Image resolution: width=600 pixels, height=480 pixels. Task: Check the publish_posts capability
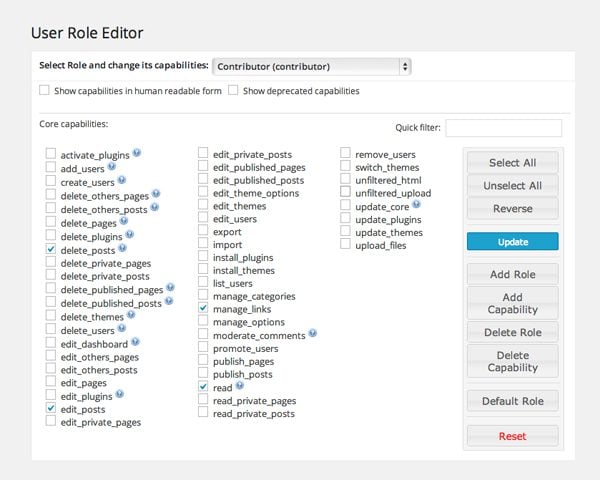203,373
